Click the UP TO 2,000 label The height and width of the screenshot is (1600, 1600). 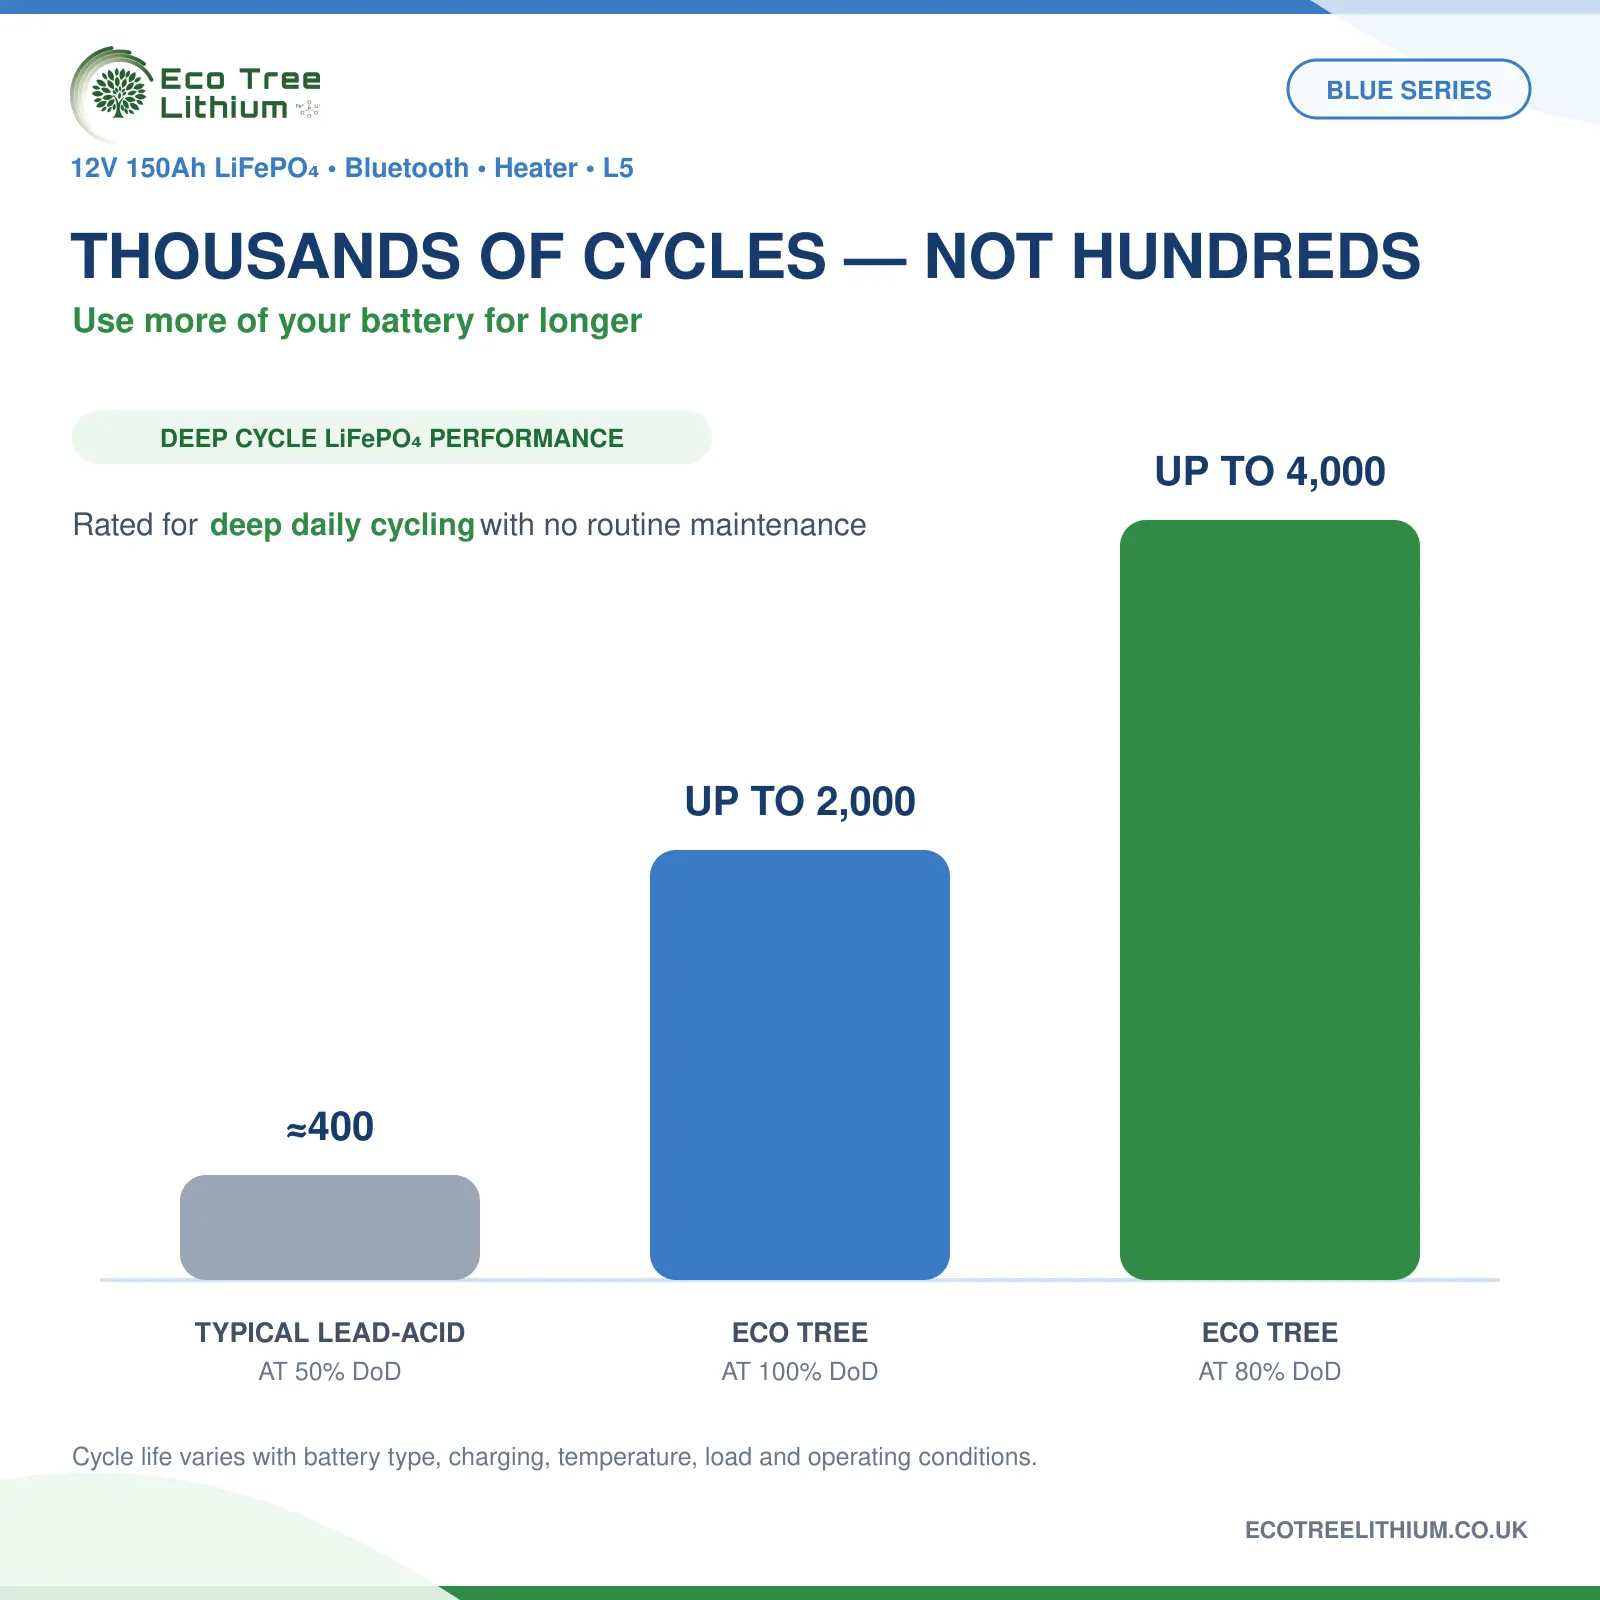pos(800,801)
